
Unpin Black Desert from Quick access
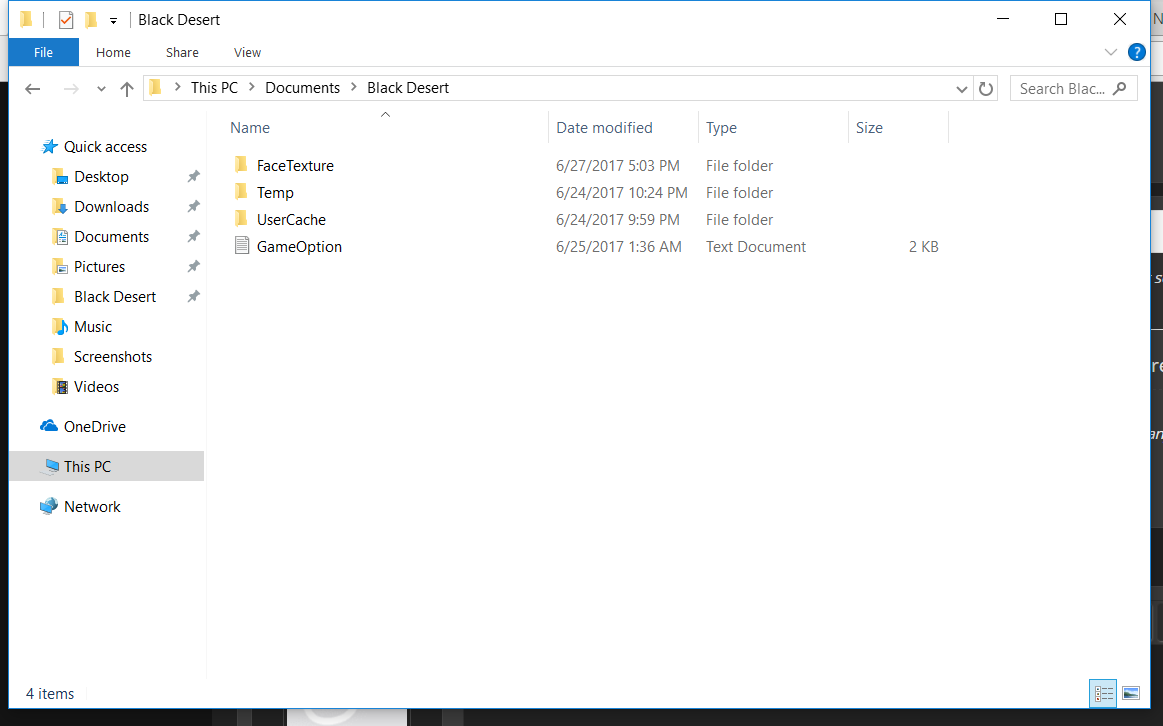coord(193,297)
